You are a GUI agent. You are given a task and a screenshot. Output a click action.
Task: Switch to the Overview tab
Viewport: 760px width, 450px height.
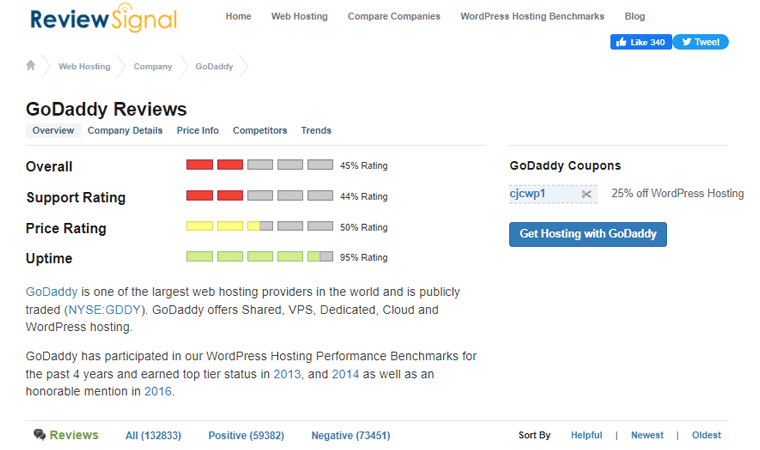click(x=53, y=130)
